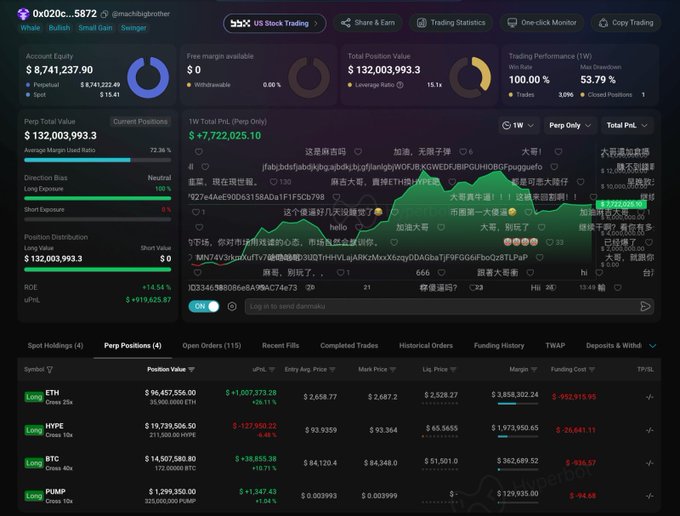Click the green $7,722,025.10 chart price label
Image resolution: width=680 pixels, height=516 pixels.
[621, 204]
